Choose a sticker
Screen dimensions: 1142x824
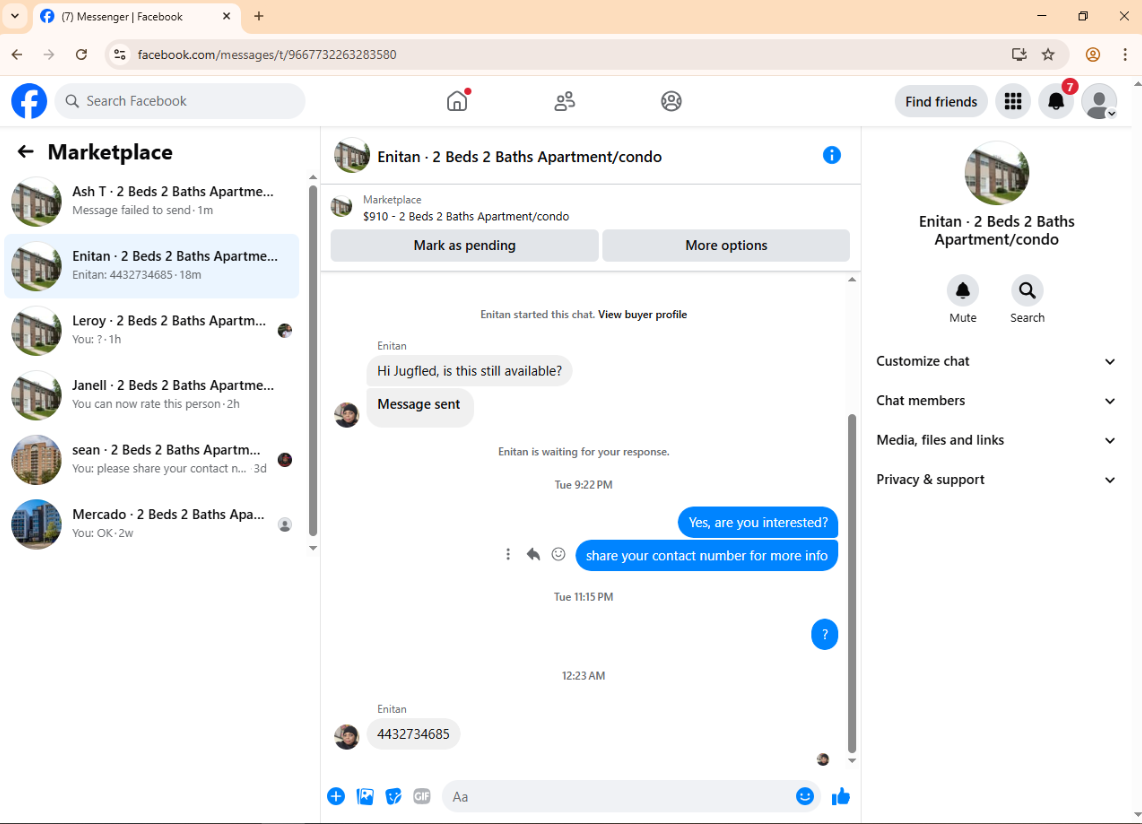point(393,796)
